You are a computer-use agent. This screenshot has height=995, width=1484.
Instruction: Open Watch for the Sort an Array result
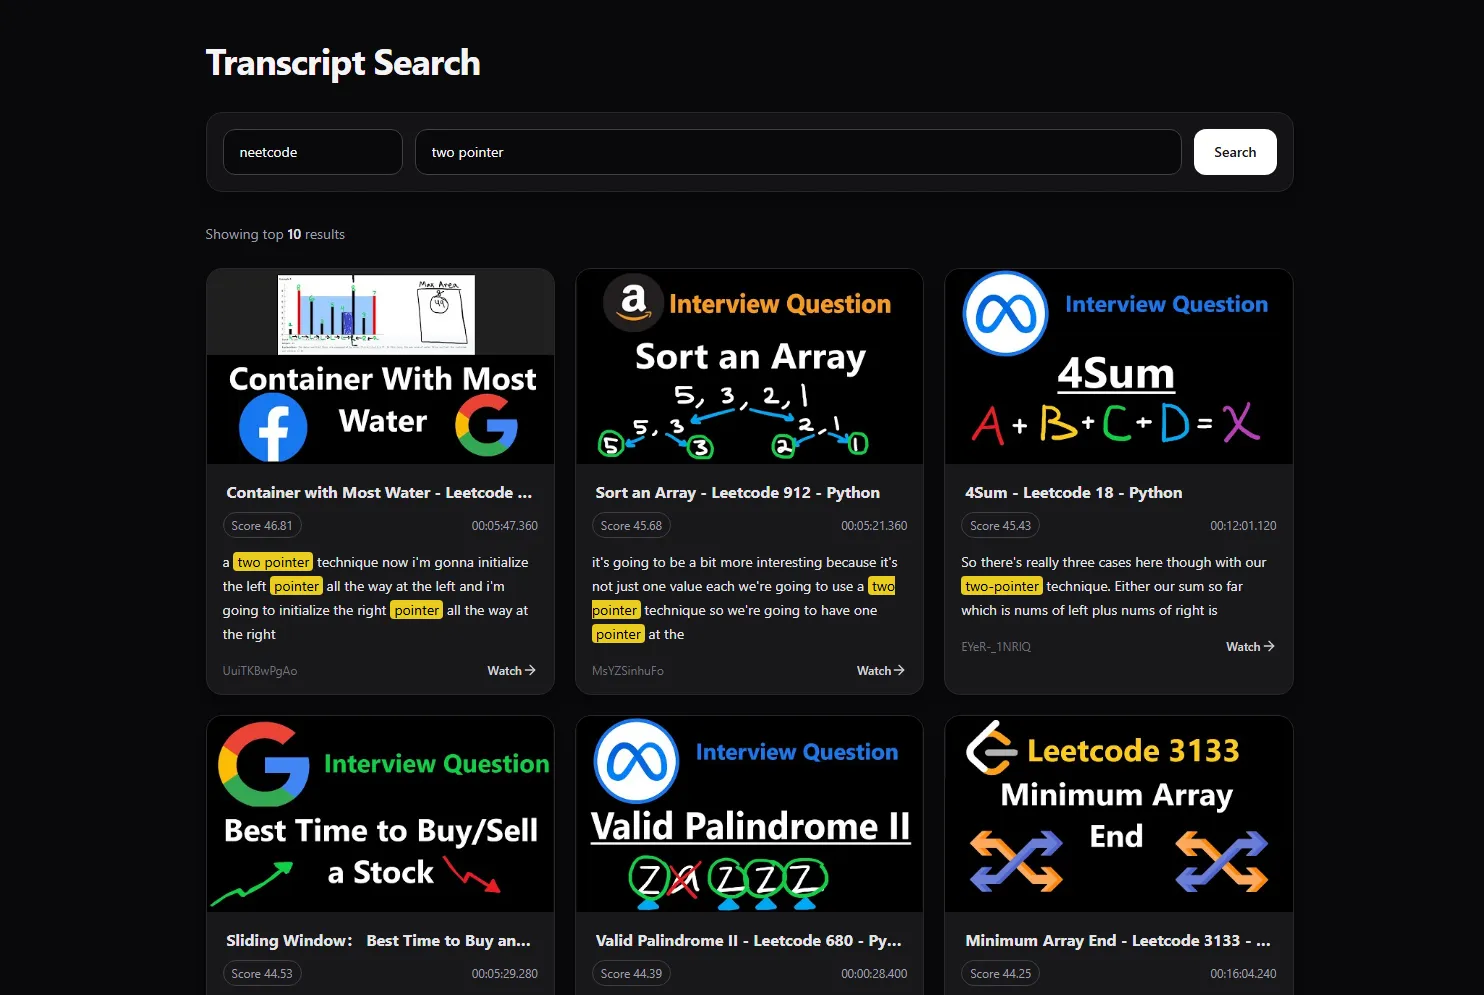[x=879, y=670]
